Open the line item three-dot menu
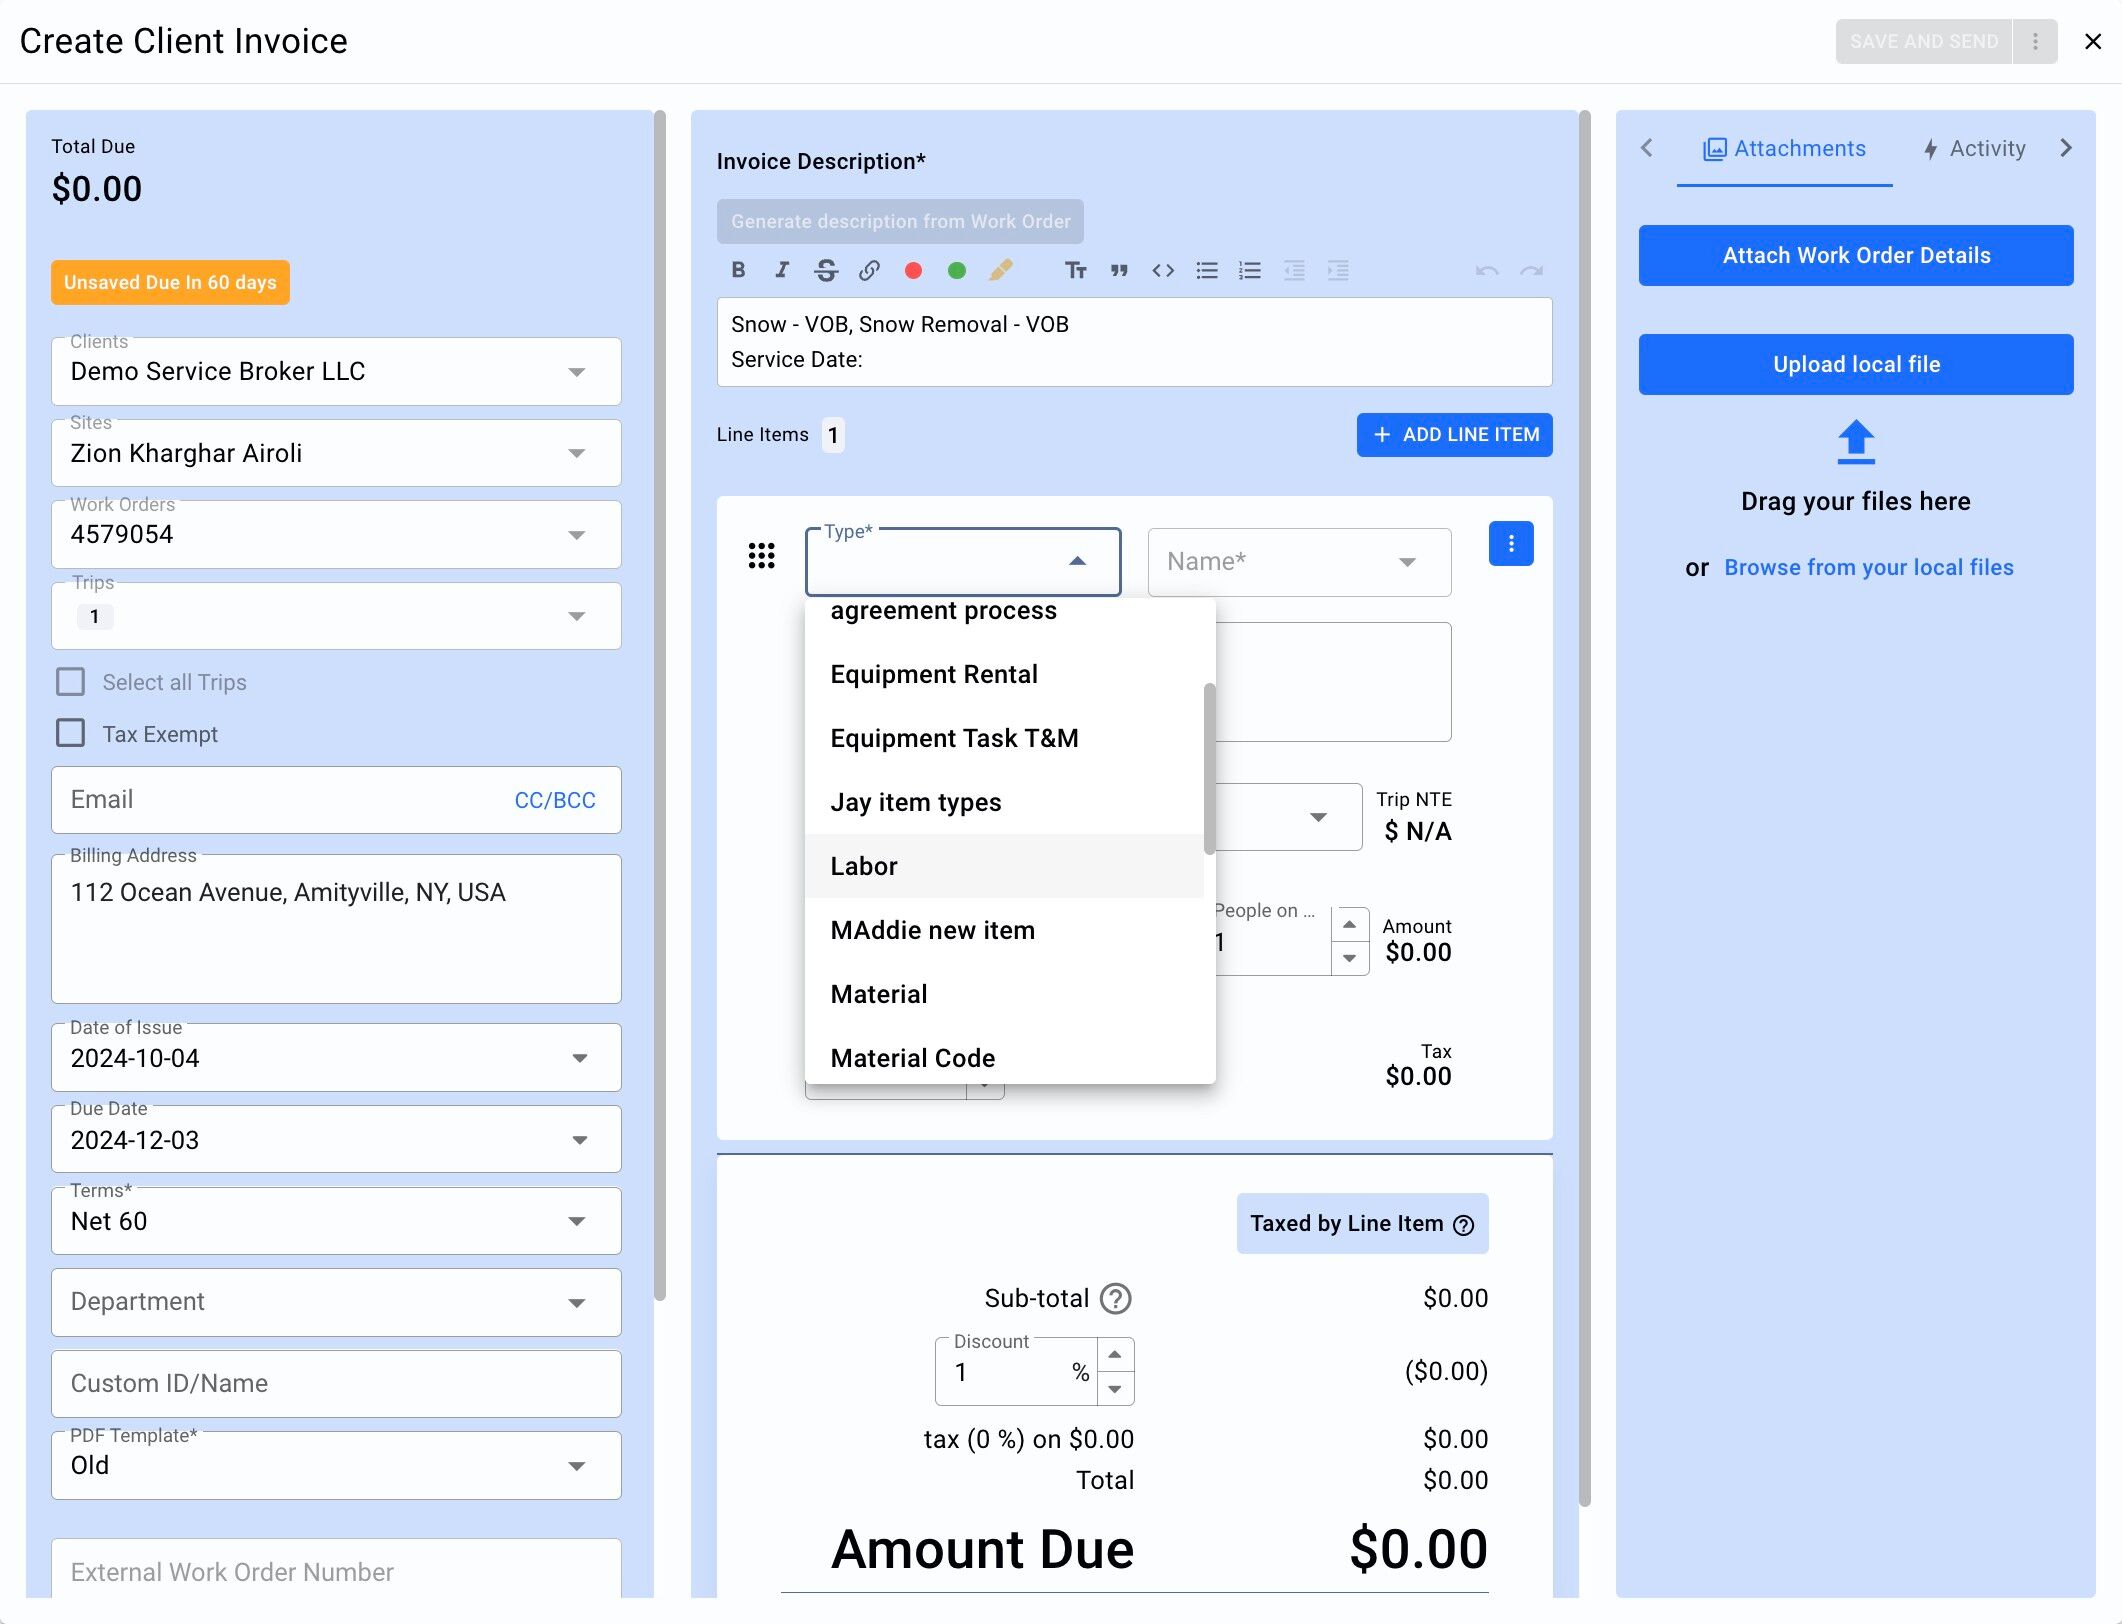 [1510, 544]
